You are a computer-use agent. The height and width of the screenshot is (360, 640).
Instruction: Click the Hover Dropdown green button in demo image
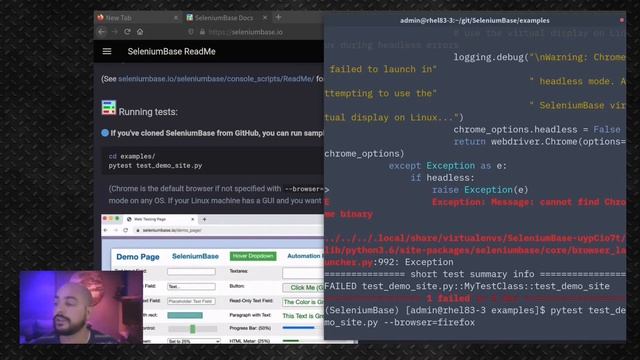point(253,256)
